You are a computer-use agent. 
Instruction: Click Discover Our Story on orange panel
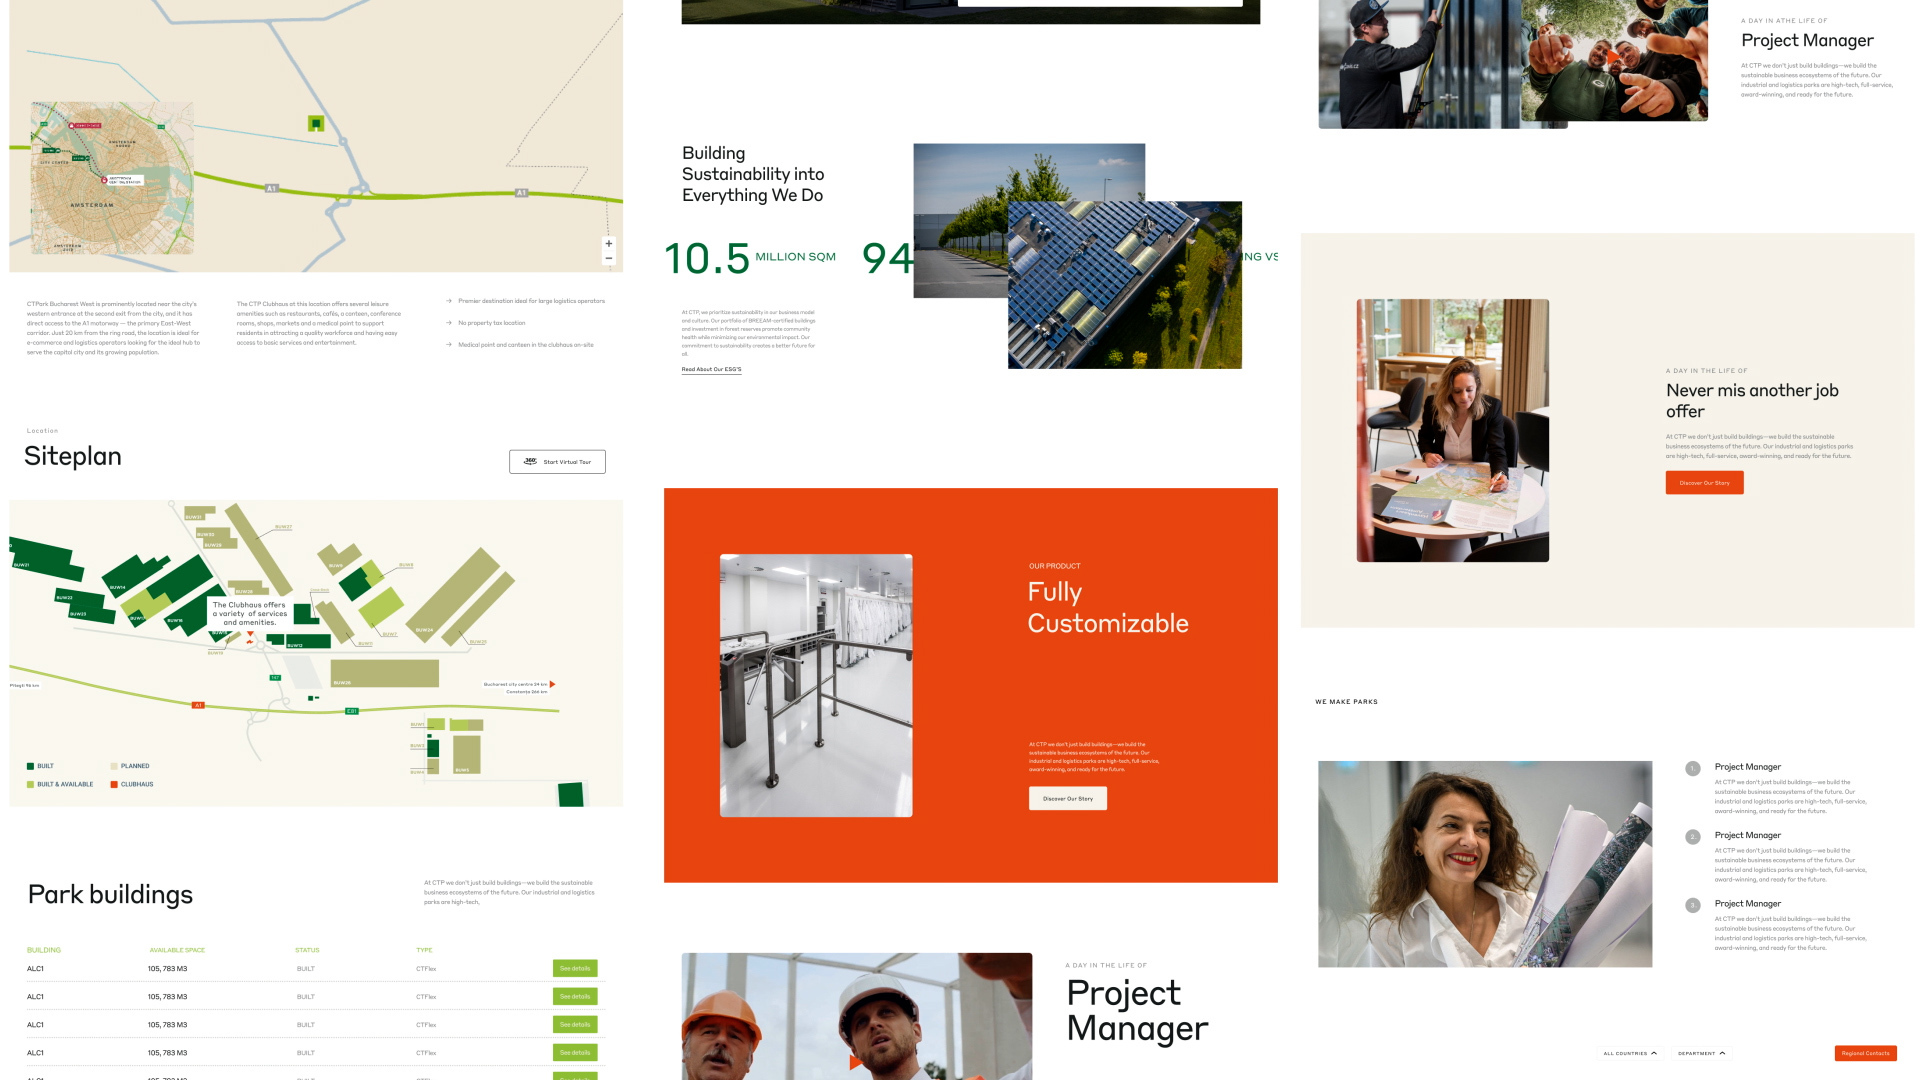(x=1068, y=798)
